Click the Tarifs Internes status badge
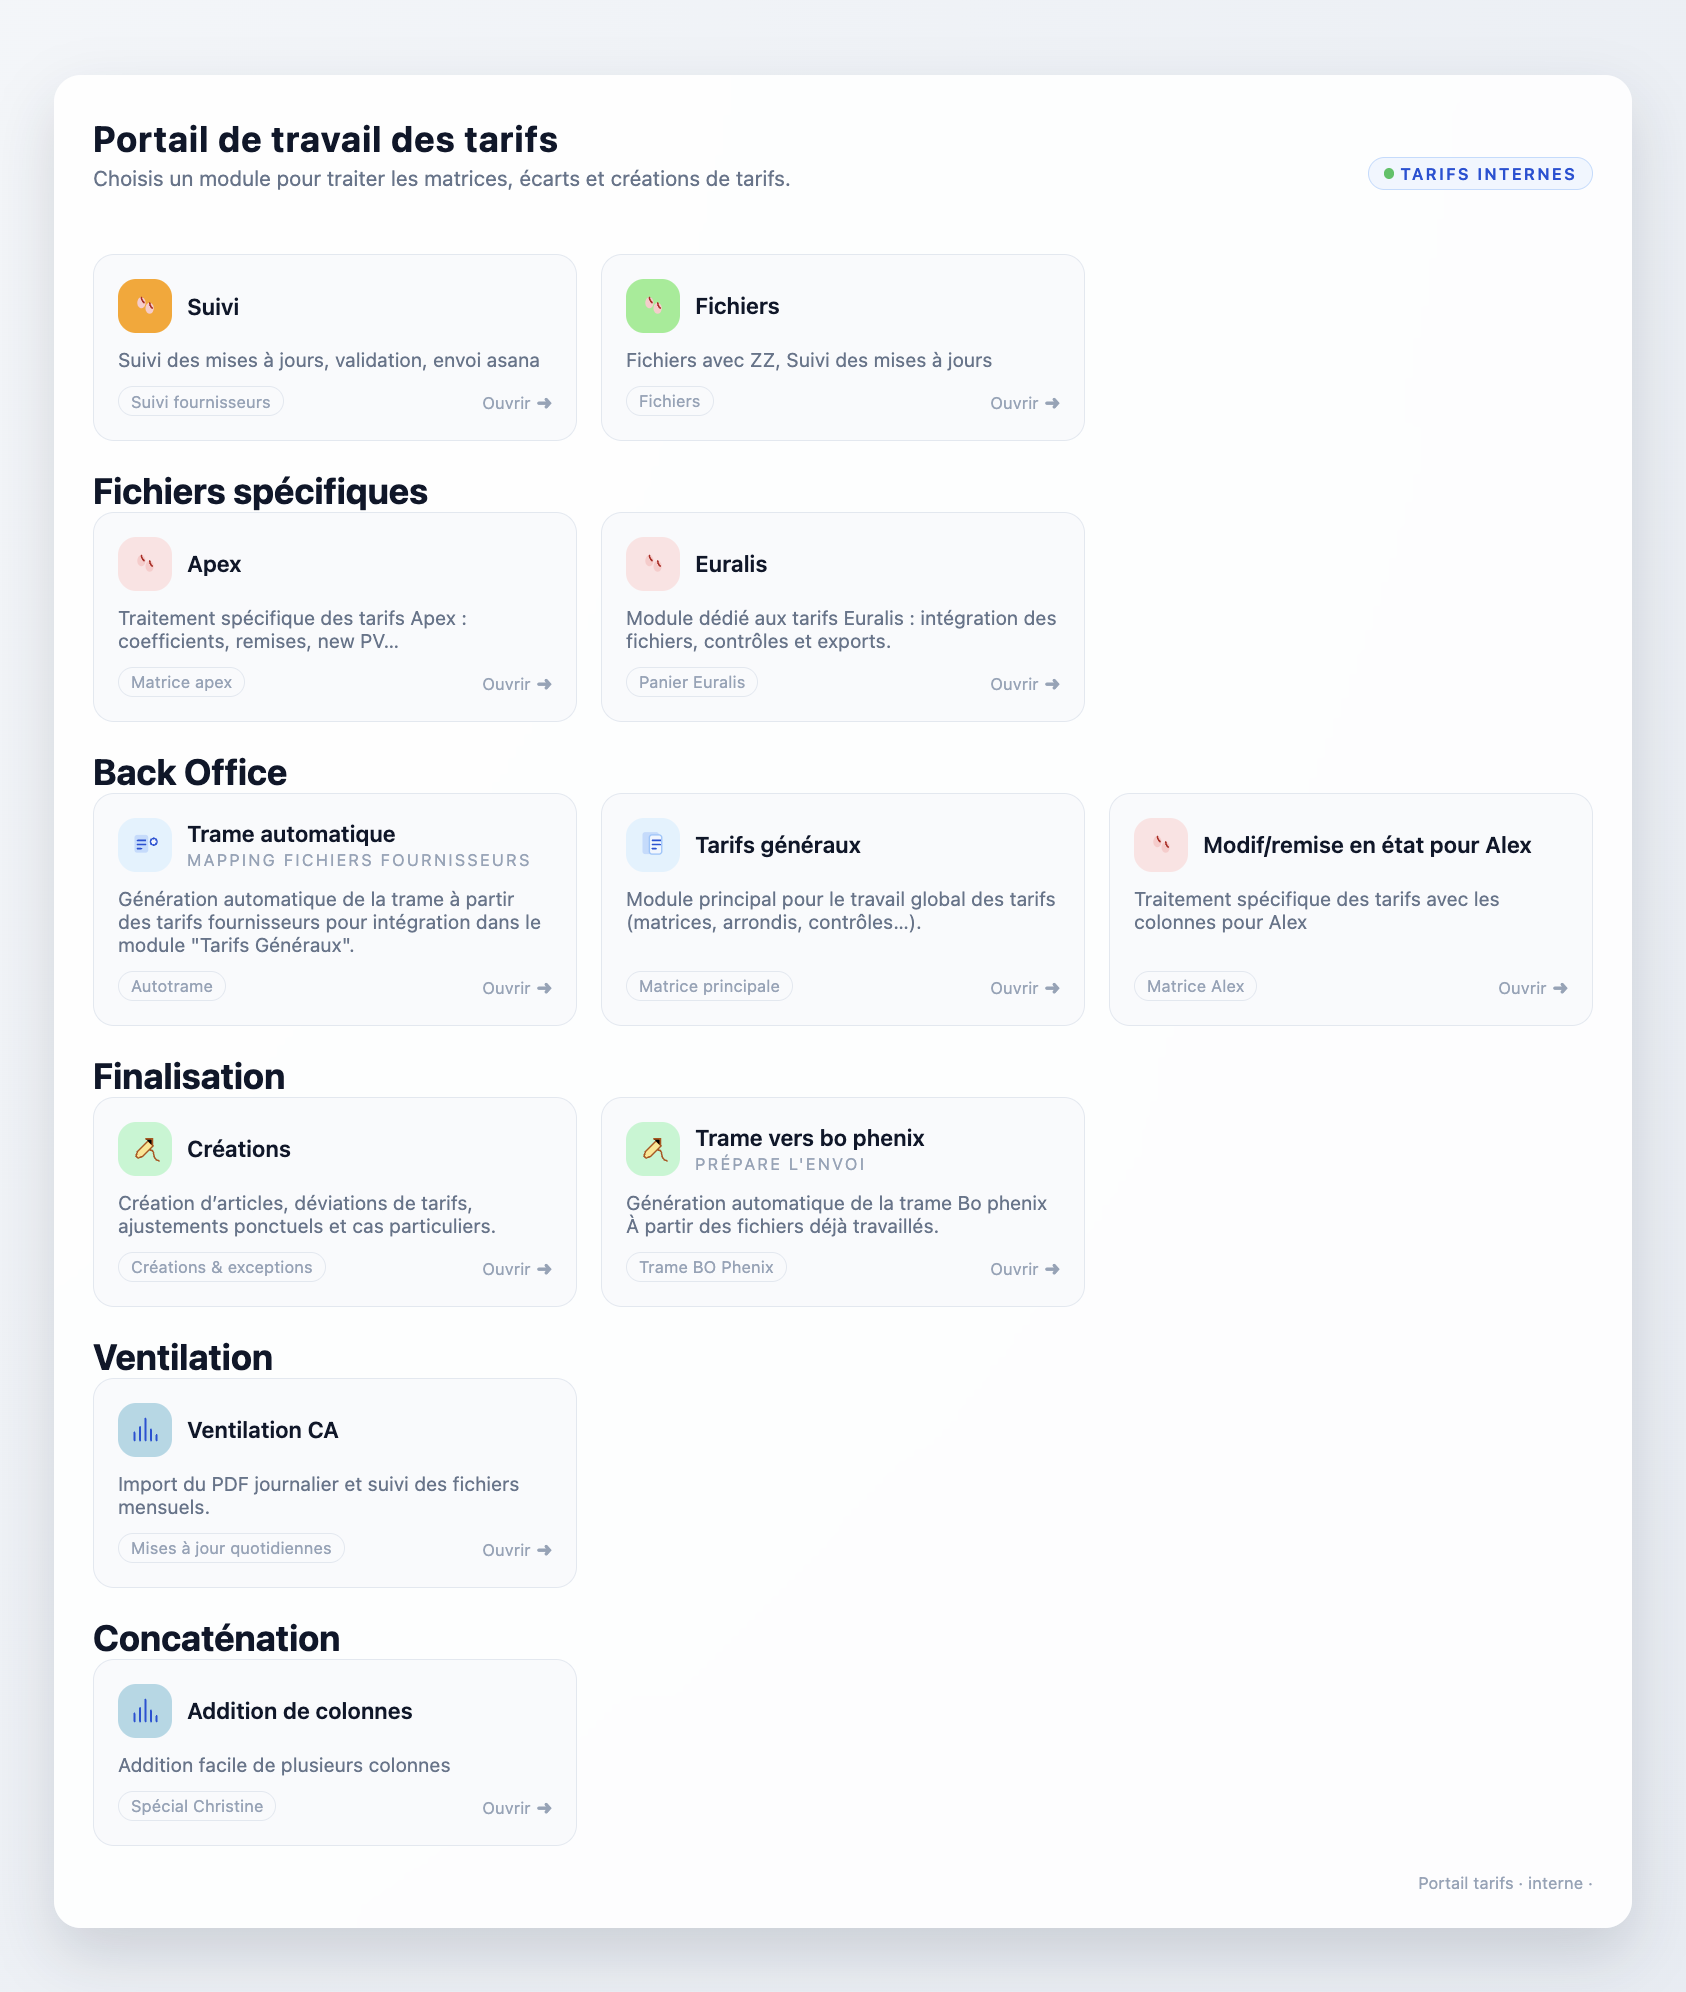The height and width of the screenshot is (1992, 1686). point(1480,174)
